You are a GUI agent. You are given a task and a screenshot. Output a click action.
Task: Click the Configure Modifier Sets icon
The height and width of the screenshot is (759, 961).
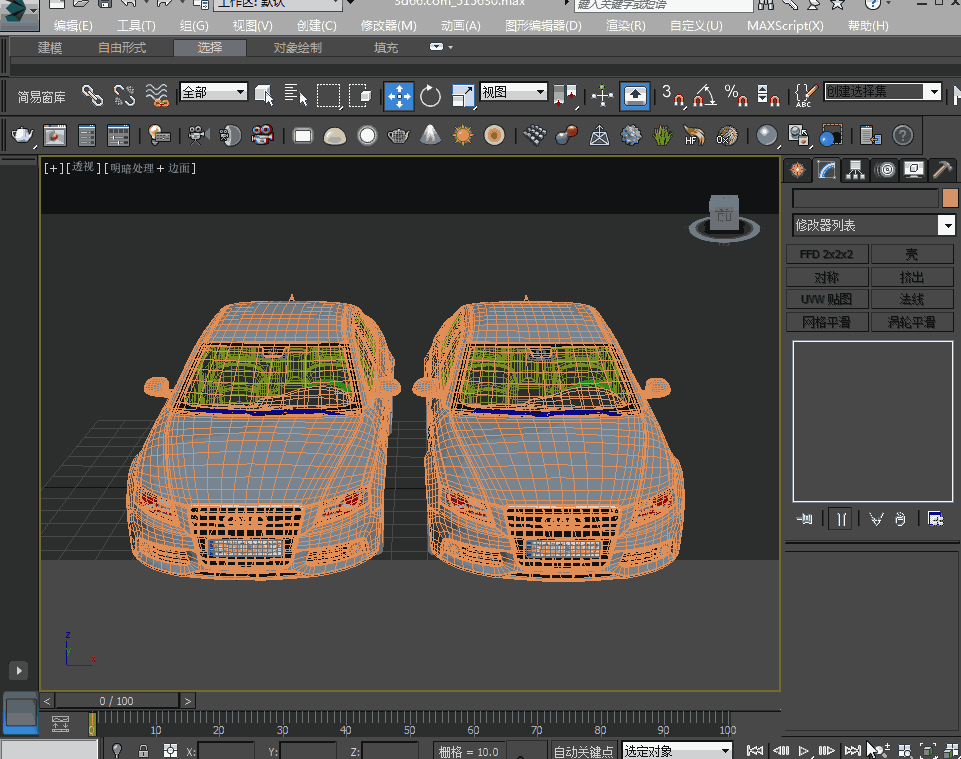pyautogui.click(x=935, y=518)
